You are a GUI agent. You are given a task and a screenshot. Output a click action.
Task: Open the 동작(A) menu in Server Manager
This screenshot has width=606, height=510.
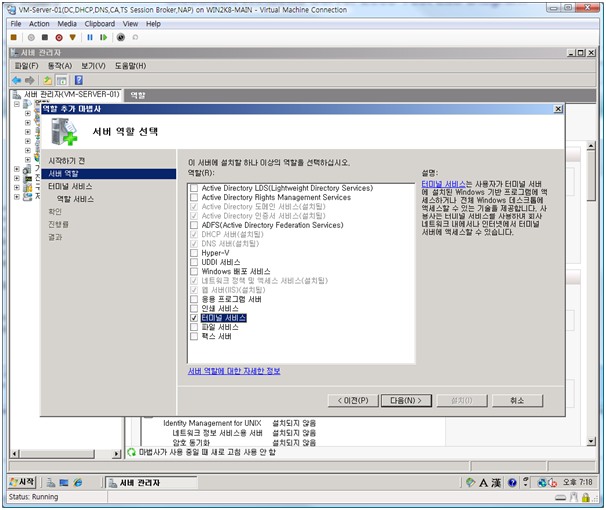coord(60,66)
